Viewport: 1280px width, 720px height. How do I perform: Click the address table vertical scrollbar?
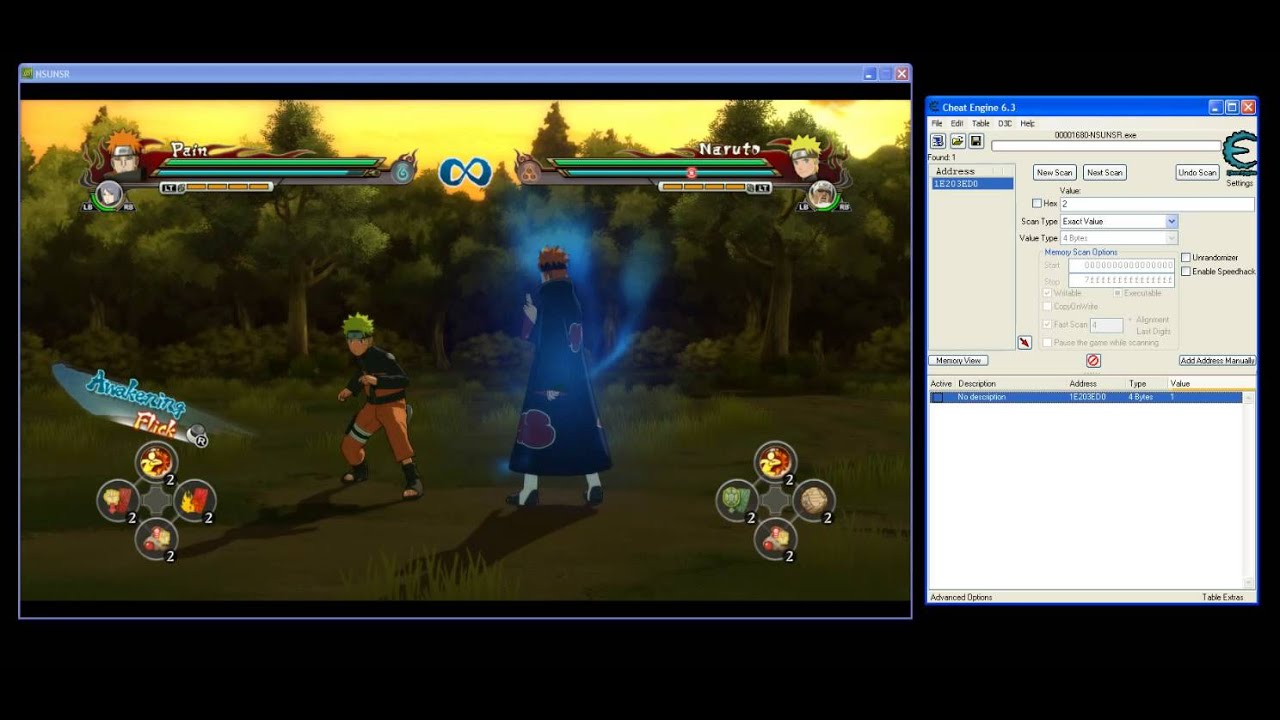[1249, 490]
